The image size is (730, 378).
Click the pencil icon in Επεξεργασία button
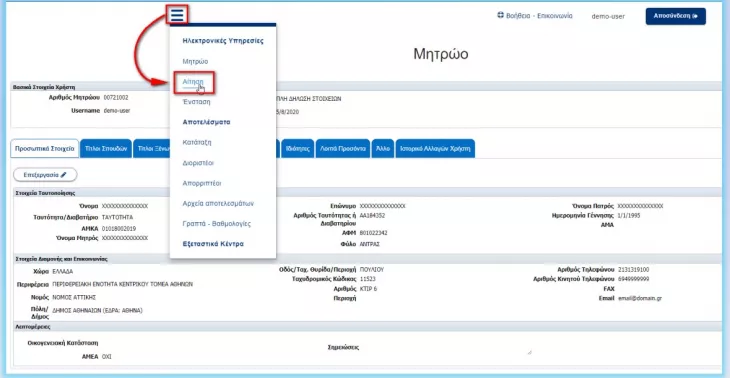coord(64,175)
